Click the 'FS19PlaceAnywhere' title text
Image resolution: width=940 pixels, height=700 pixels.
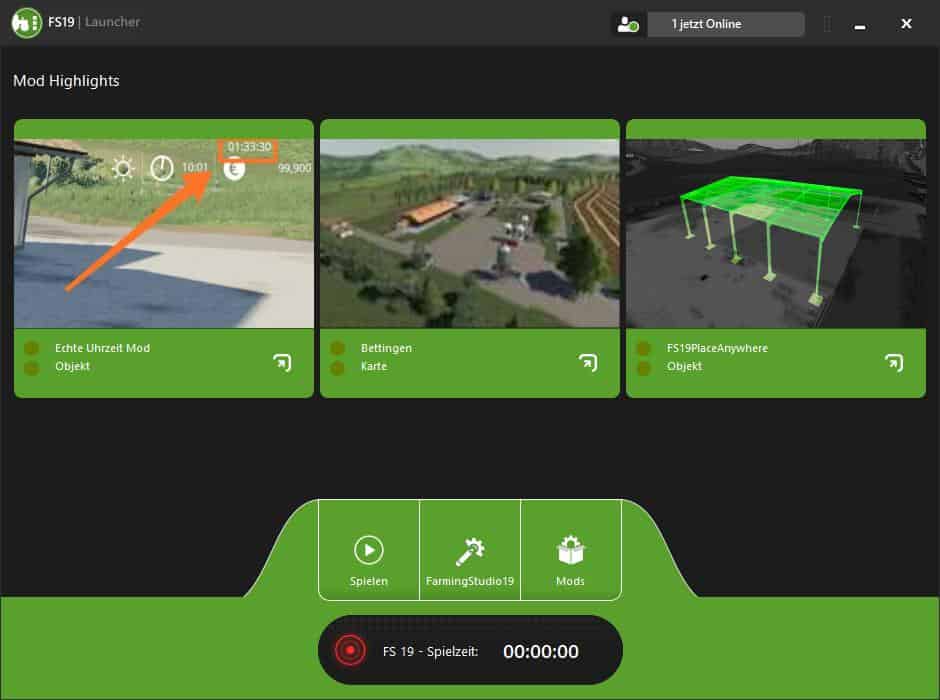pos(717,348)
